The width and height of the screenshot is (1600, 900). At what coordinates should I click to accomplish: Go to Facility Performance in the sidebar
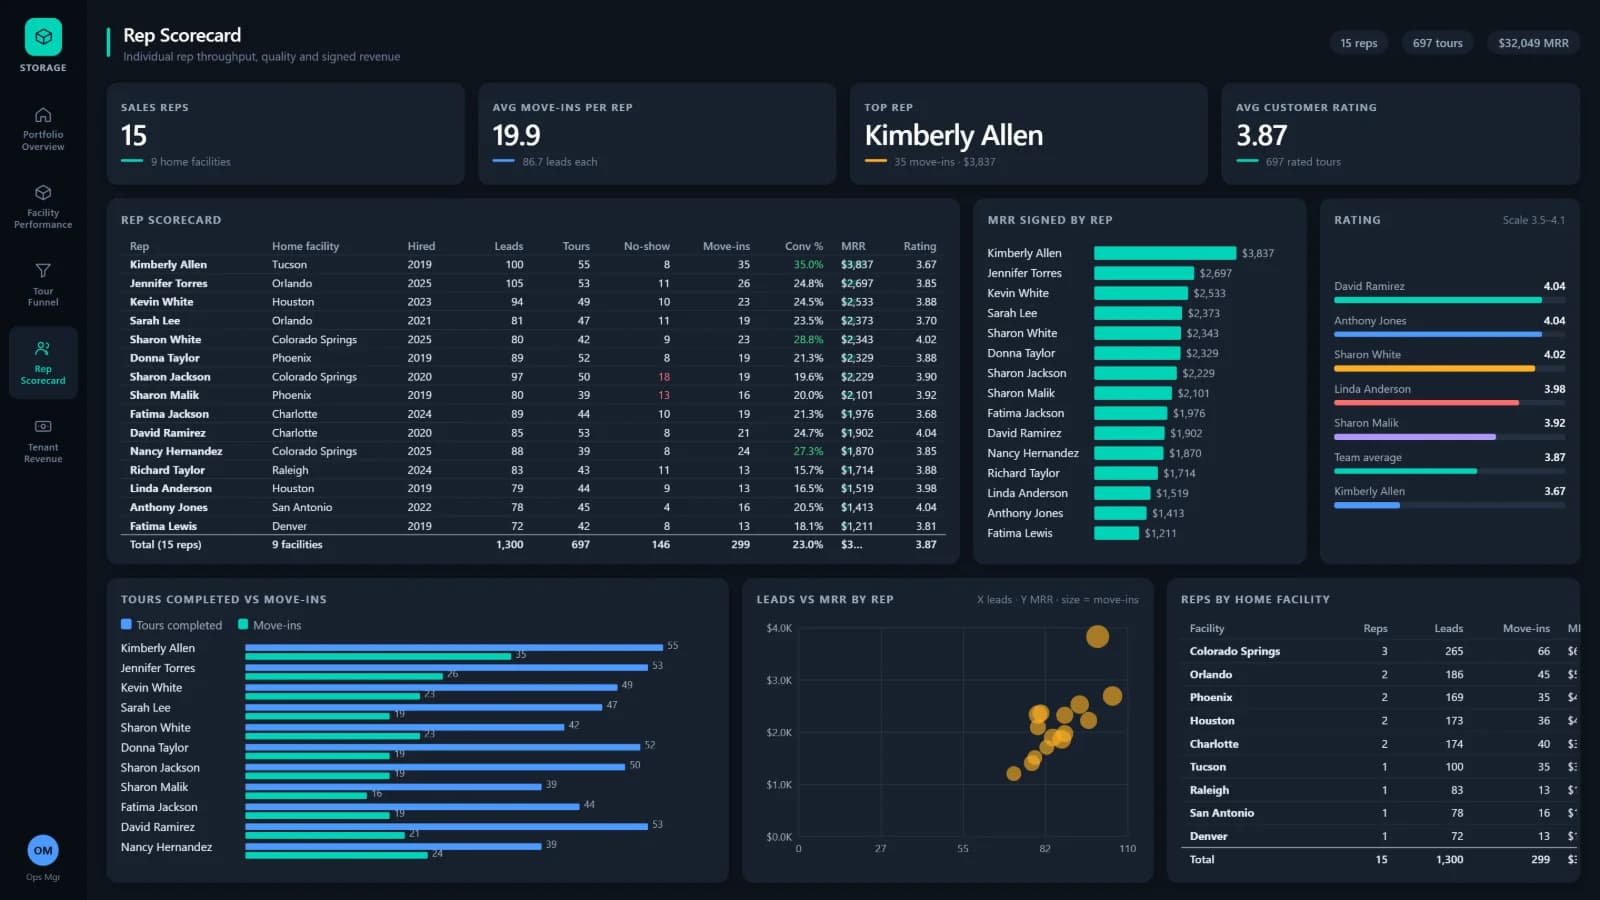pos(43,207)
